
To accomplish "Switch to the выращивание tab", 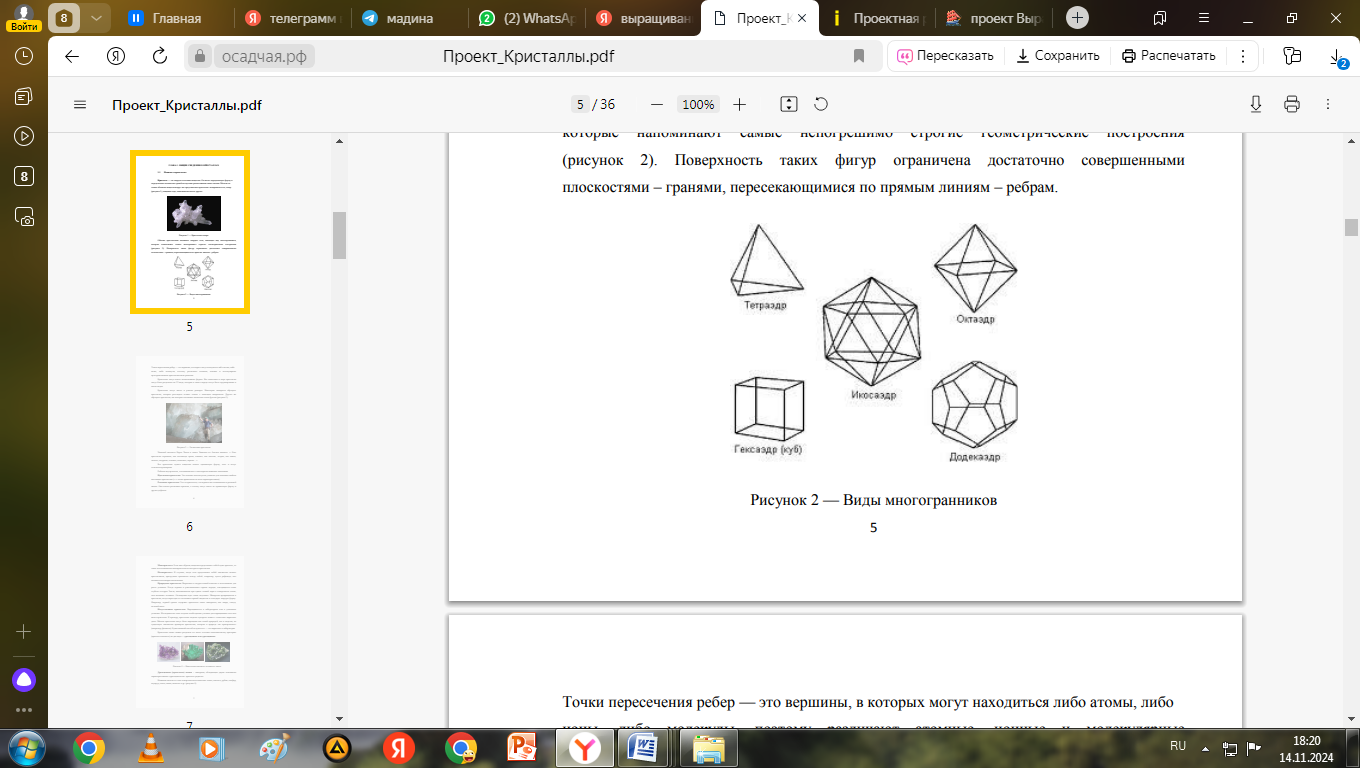I will (x=642, y=18).
